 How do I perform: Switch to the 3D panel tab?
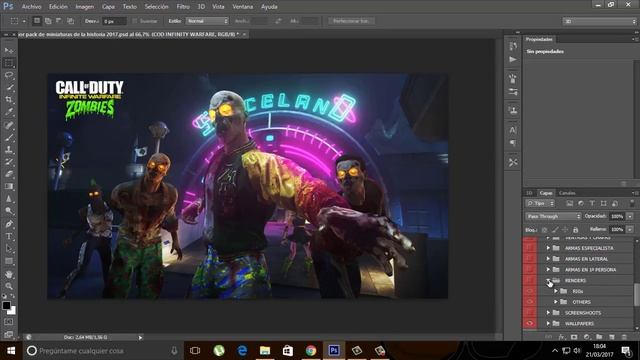(529, 193)
